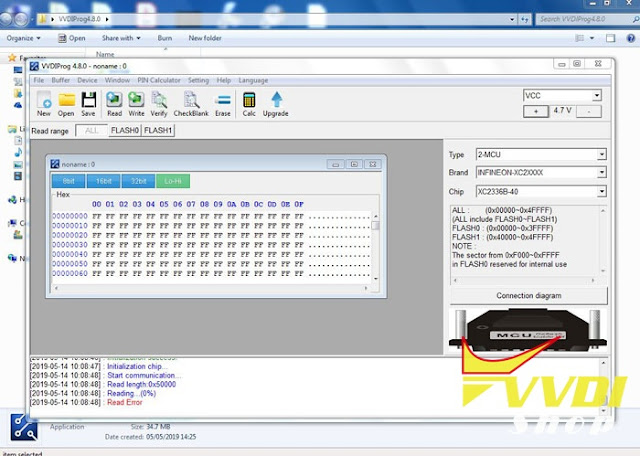Click Explorer's help question mark icon
Viewport: 640px width, 456px height.
point(631,38)
